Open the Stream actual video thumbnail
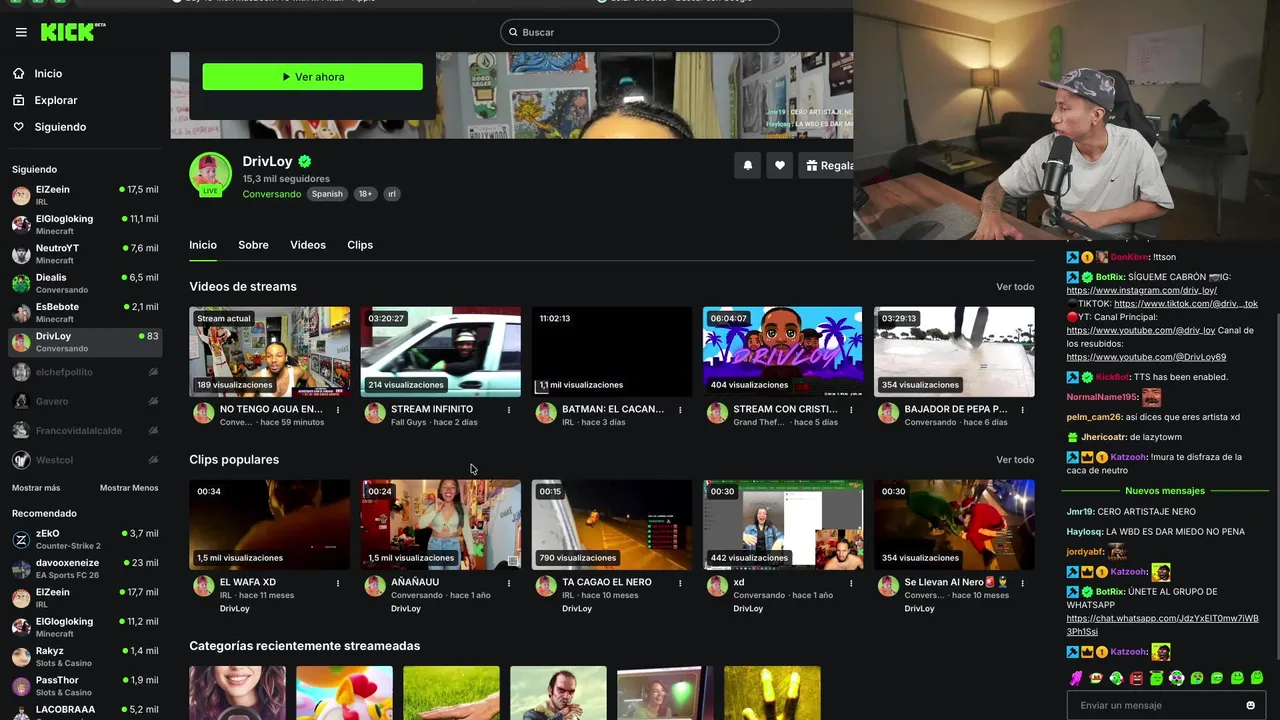Image resolution: width=1280 pixels, height=720 pixels. [x=270, y=352]
